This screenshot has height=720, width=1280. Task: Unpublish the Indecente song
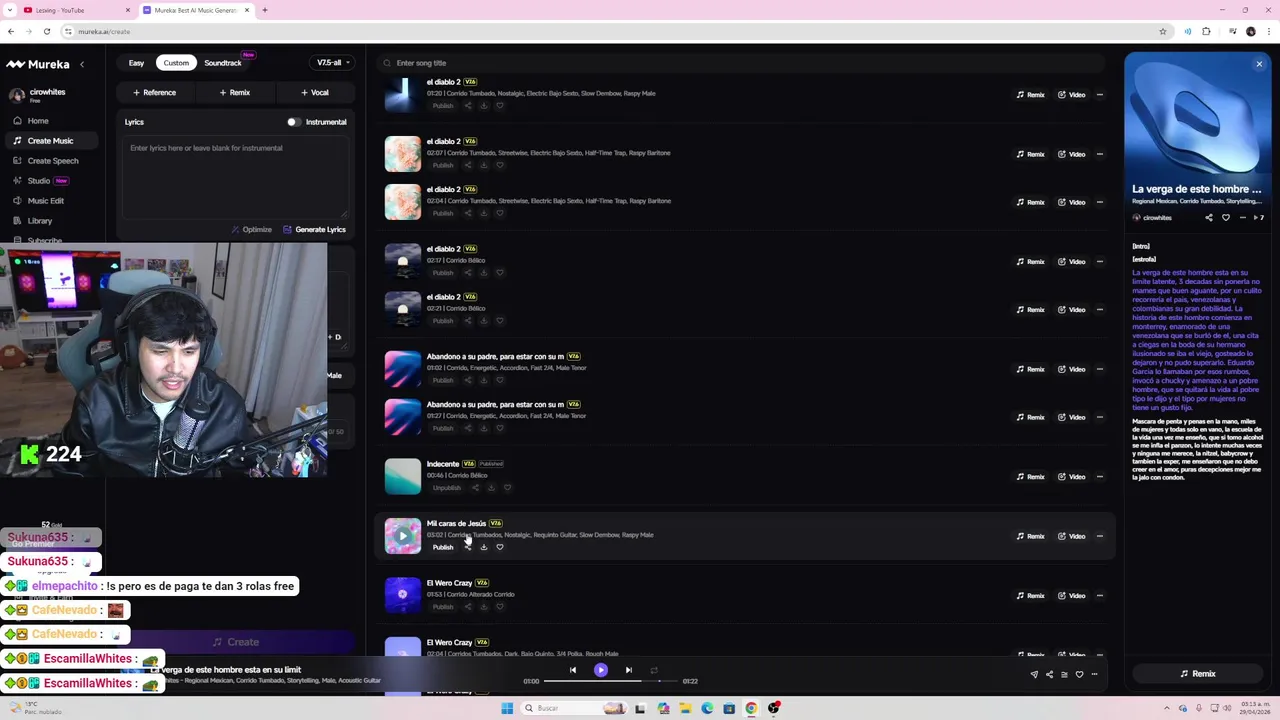coord(447,488)
